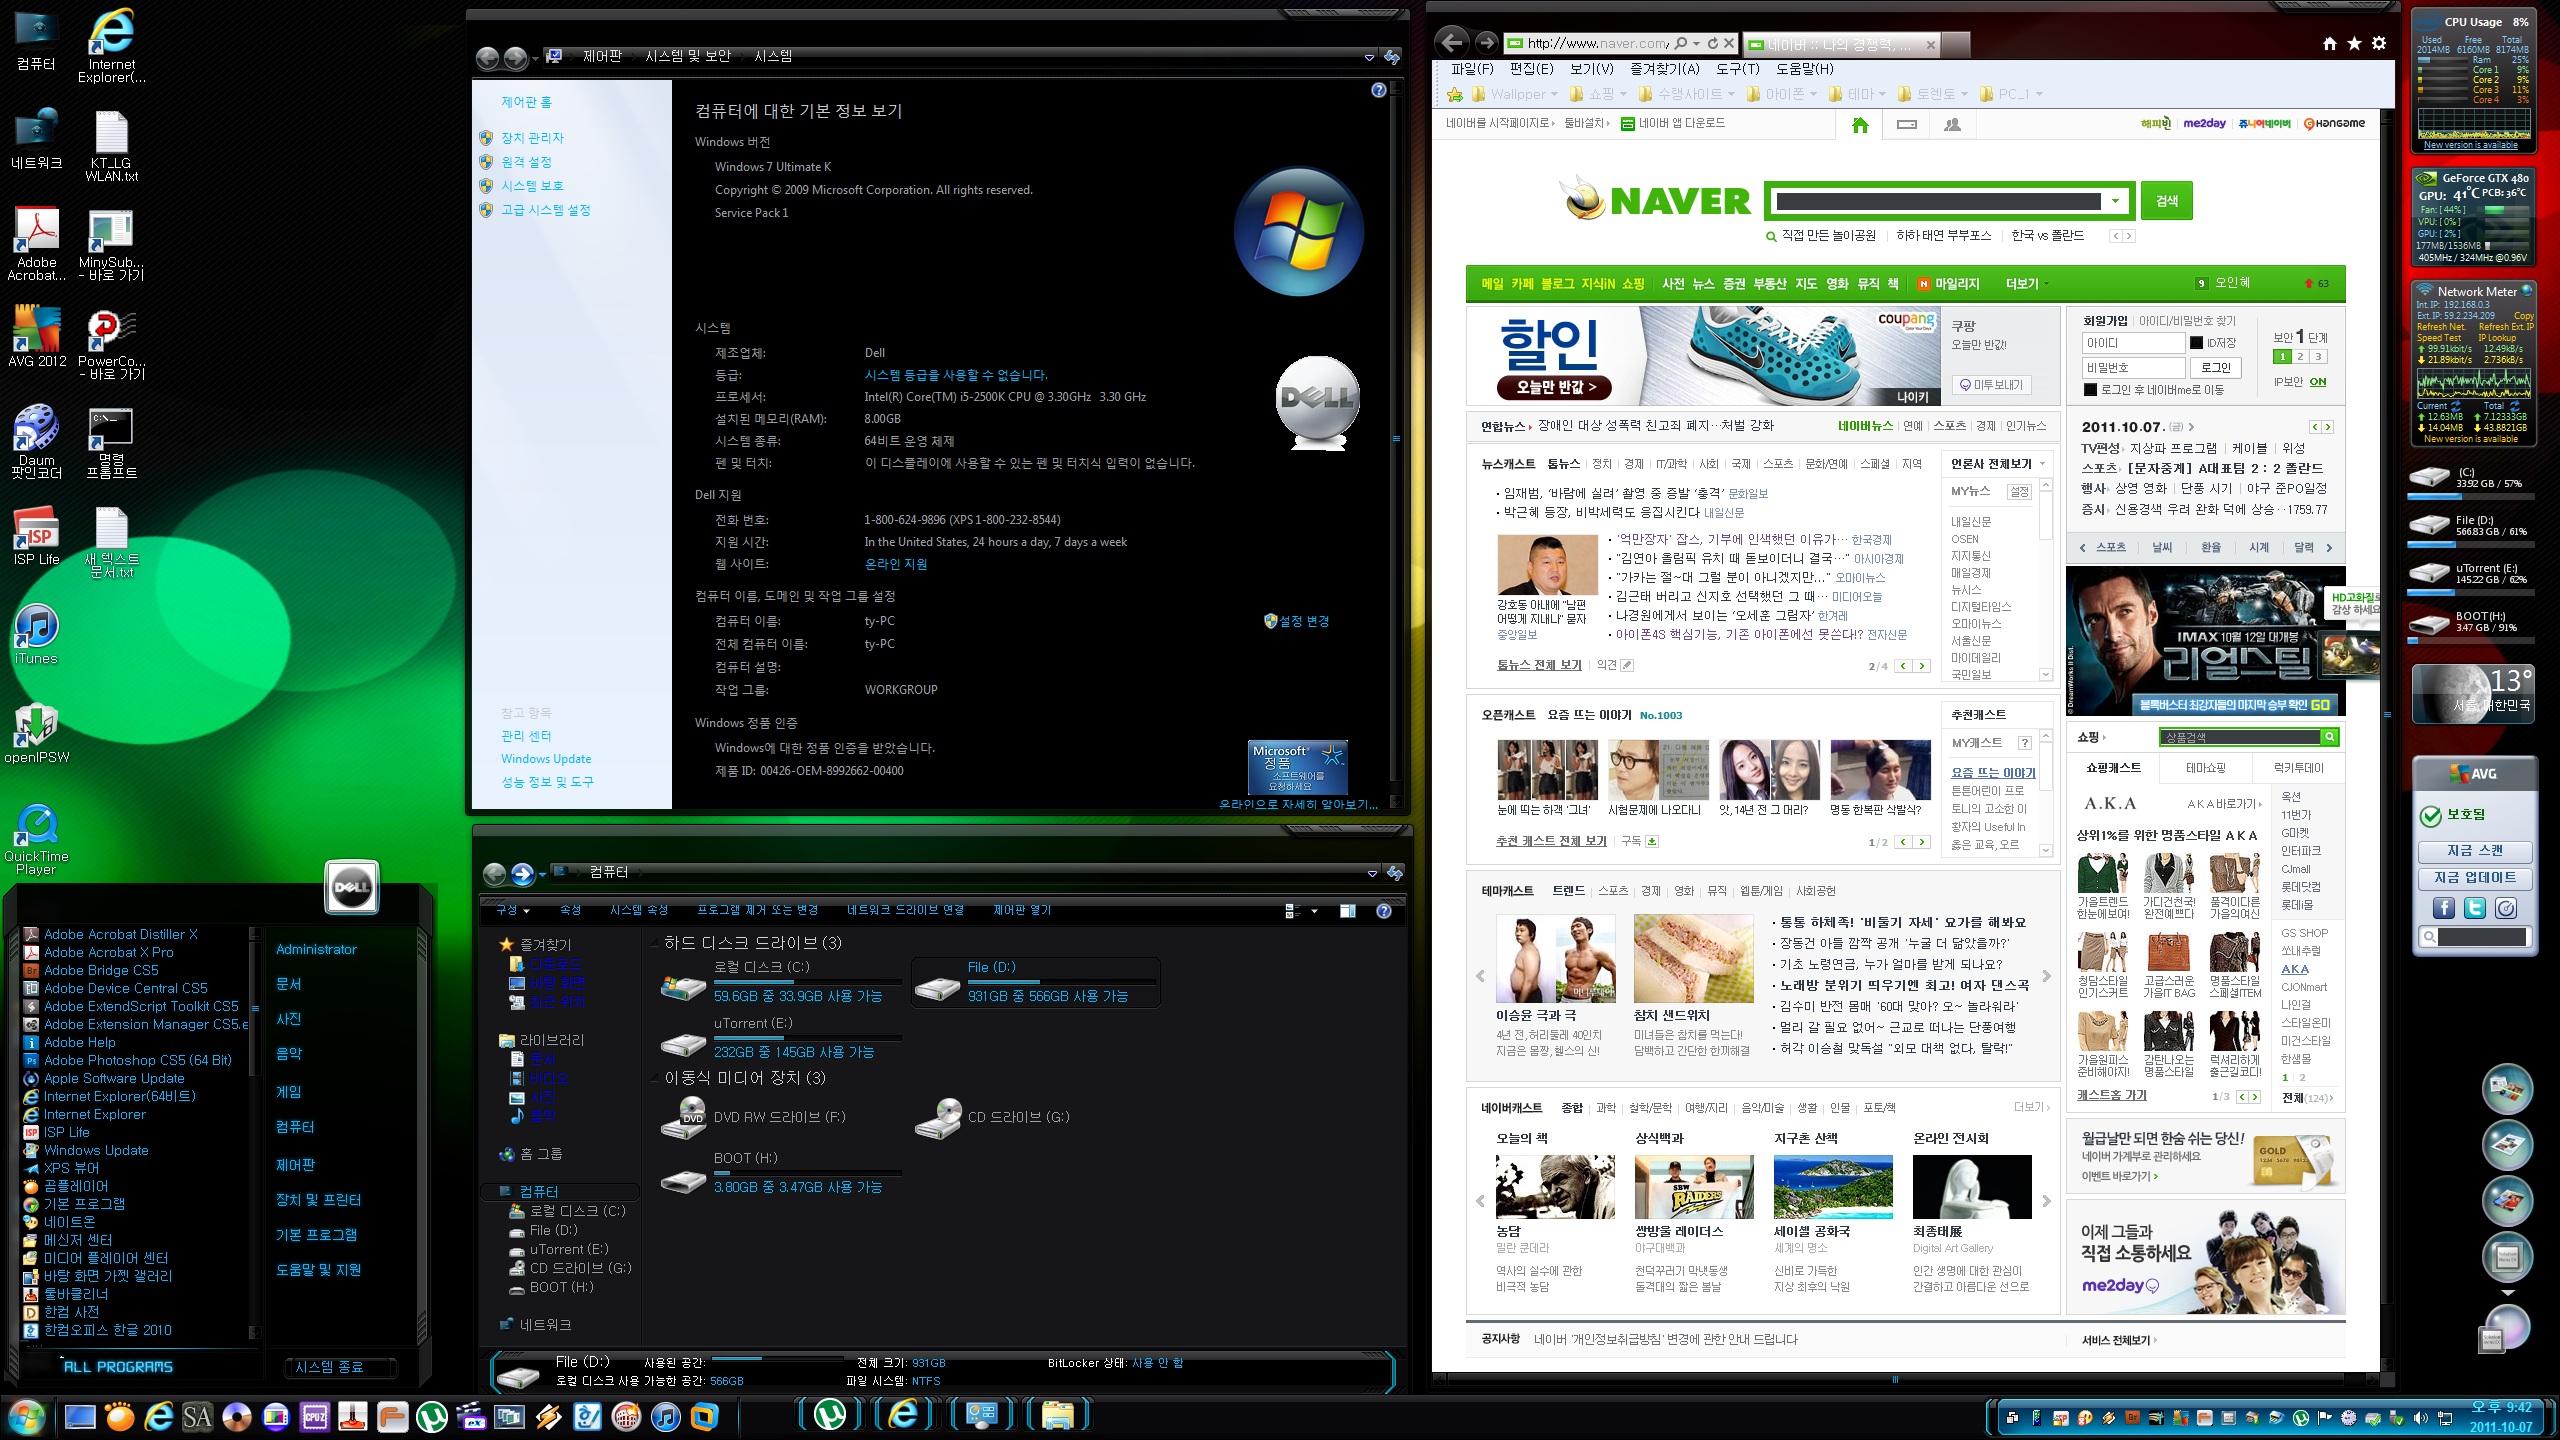Click running Internet Explorer taskbar button
This screenshot has height=1440, width=2560.
coord(904,1415)
